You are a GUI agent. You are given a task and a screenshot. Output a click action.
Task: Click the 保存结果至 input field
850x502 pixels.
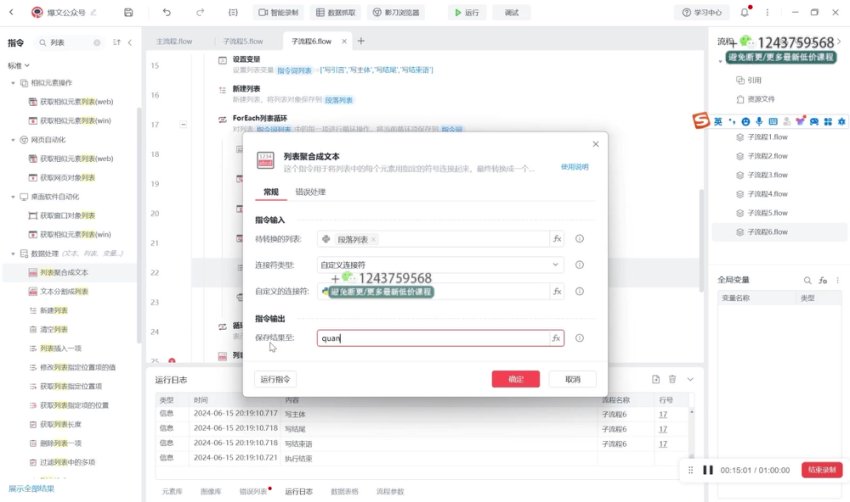[430, 339]
